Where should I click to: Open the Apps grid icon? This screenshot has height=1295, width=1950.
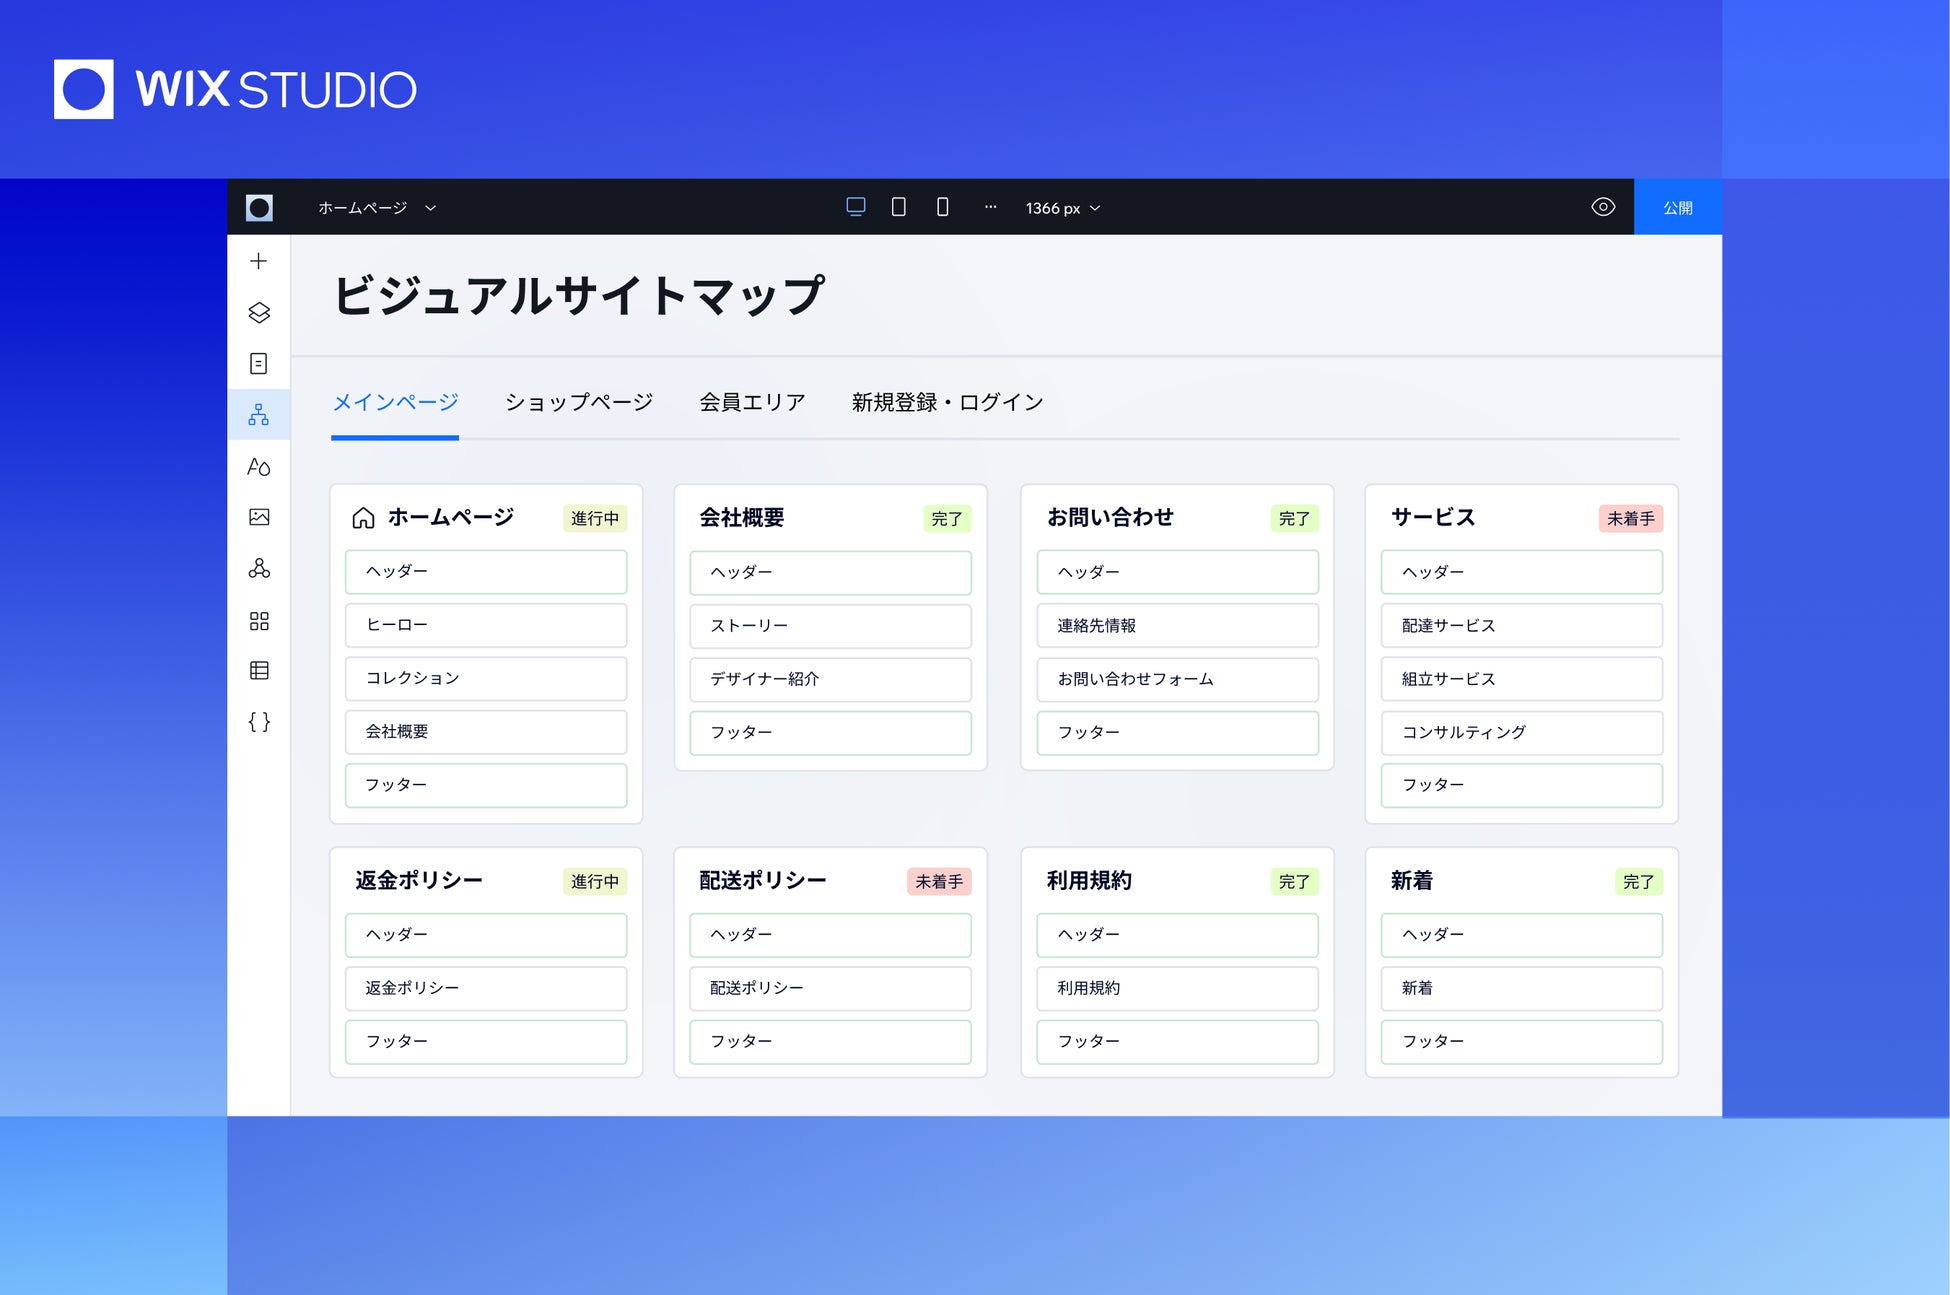258,621
